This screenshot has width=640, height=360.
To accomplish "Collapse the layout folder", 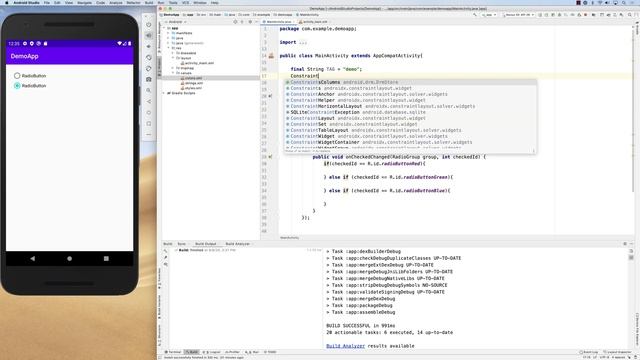I will [x=173, y=58].
